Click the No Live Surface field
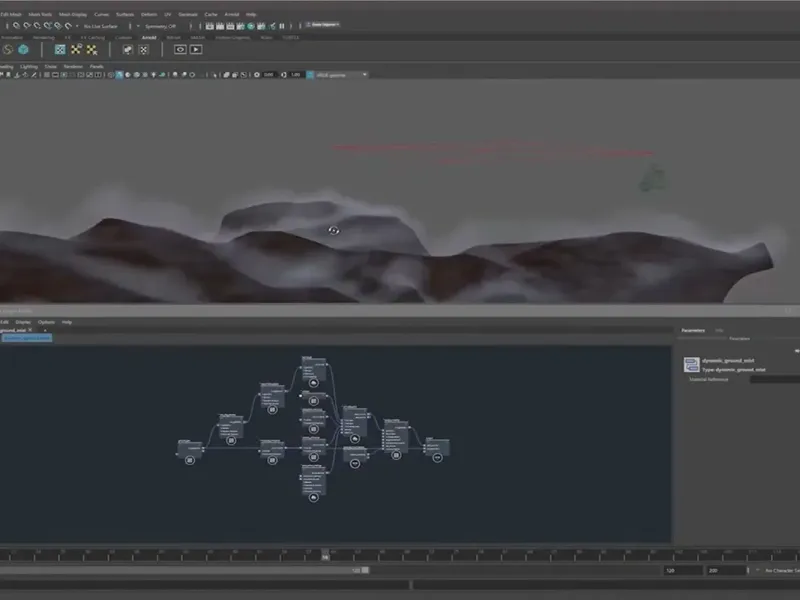This screenshot has height=600, width=800. (101, 26)
